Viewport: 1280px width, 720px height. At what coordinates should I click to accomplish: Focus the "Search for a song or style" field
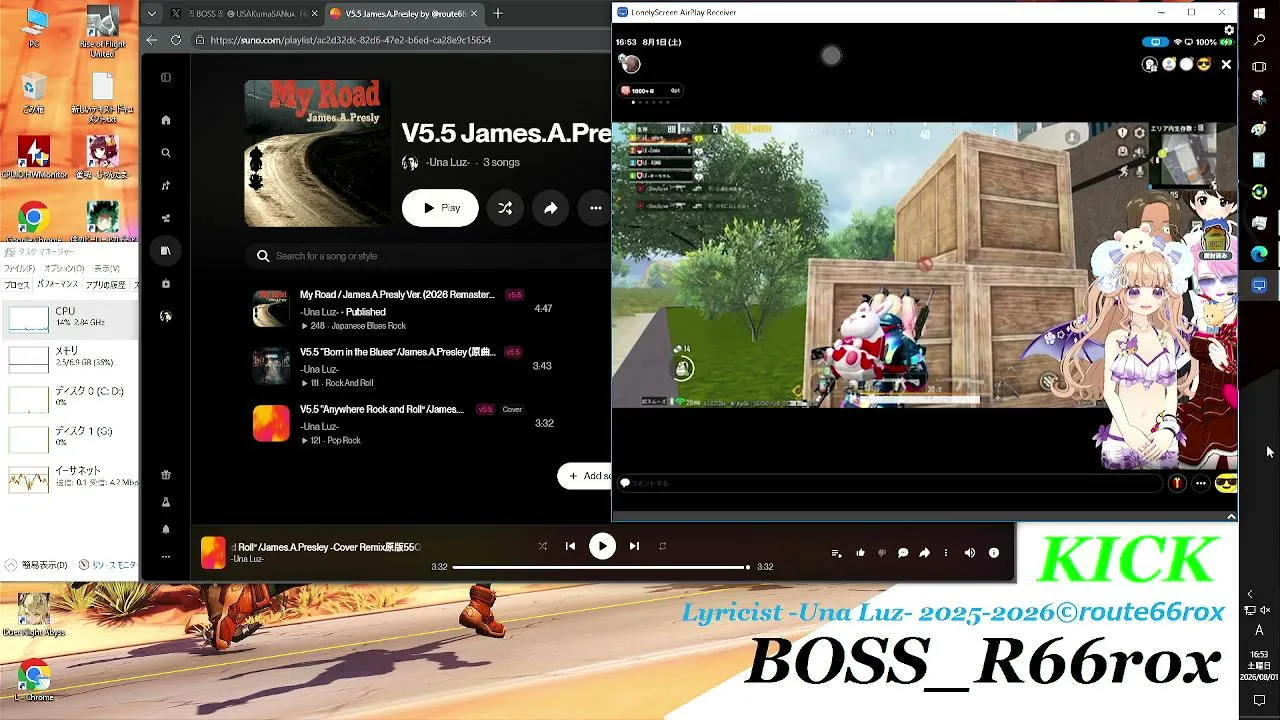[430, 256]
